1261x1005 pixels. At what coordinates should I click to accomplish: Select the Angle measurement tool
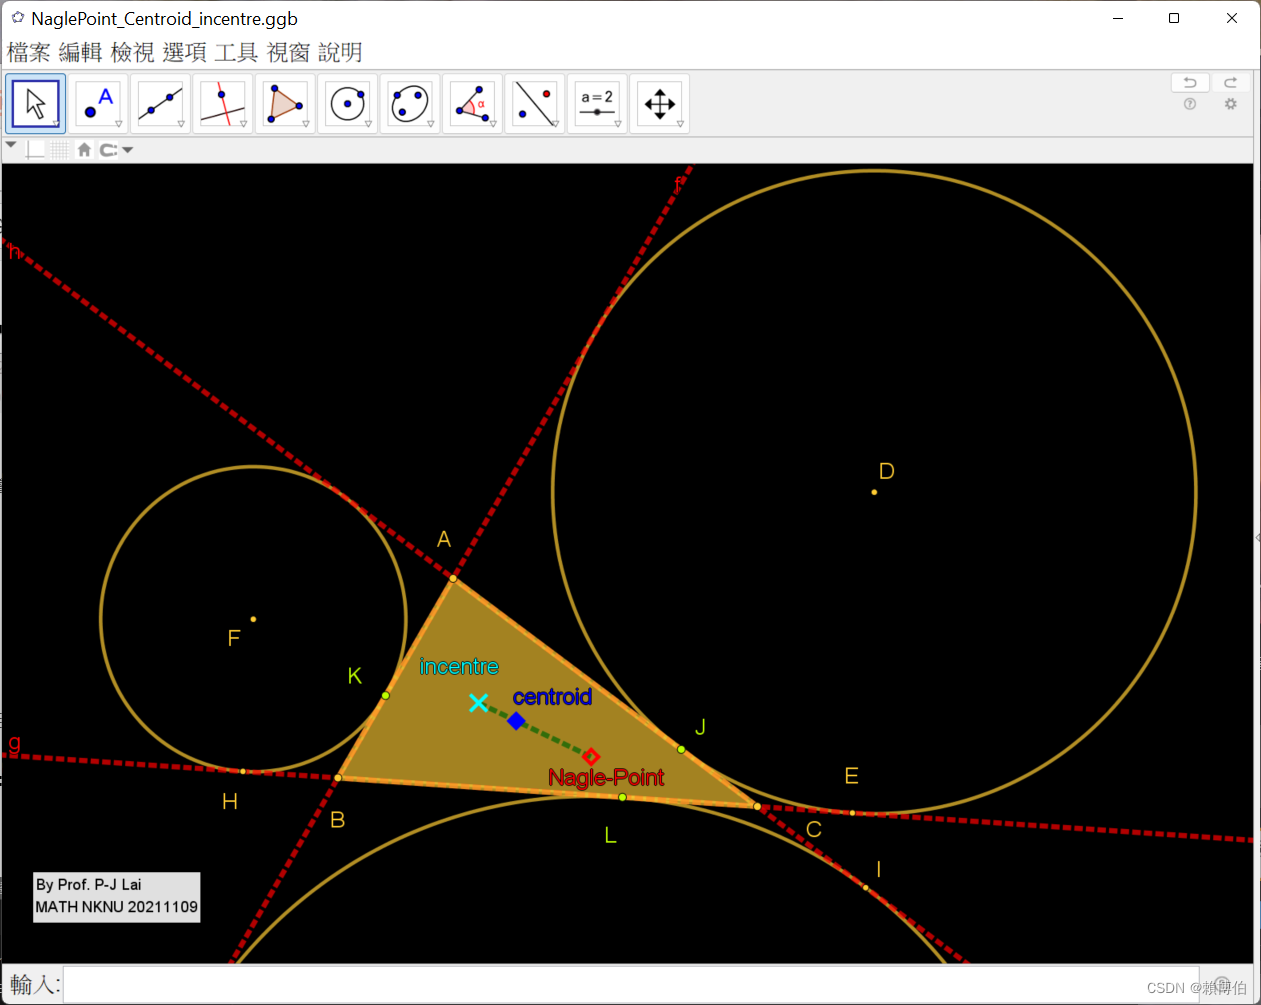[x=472, y=103]
